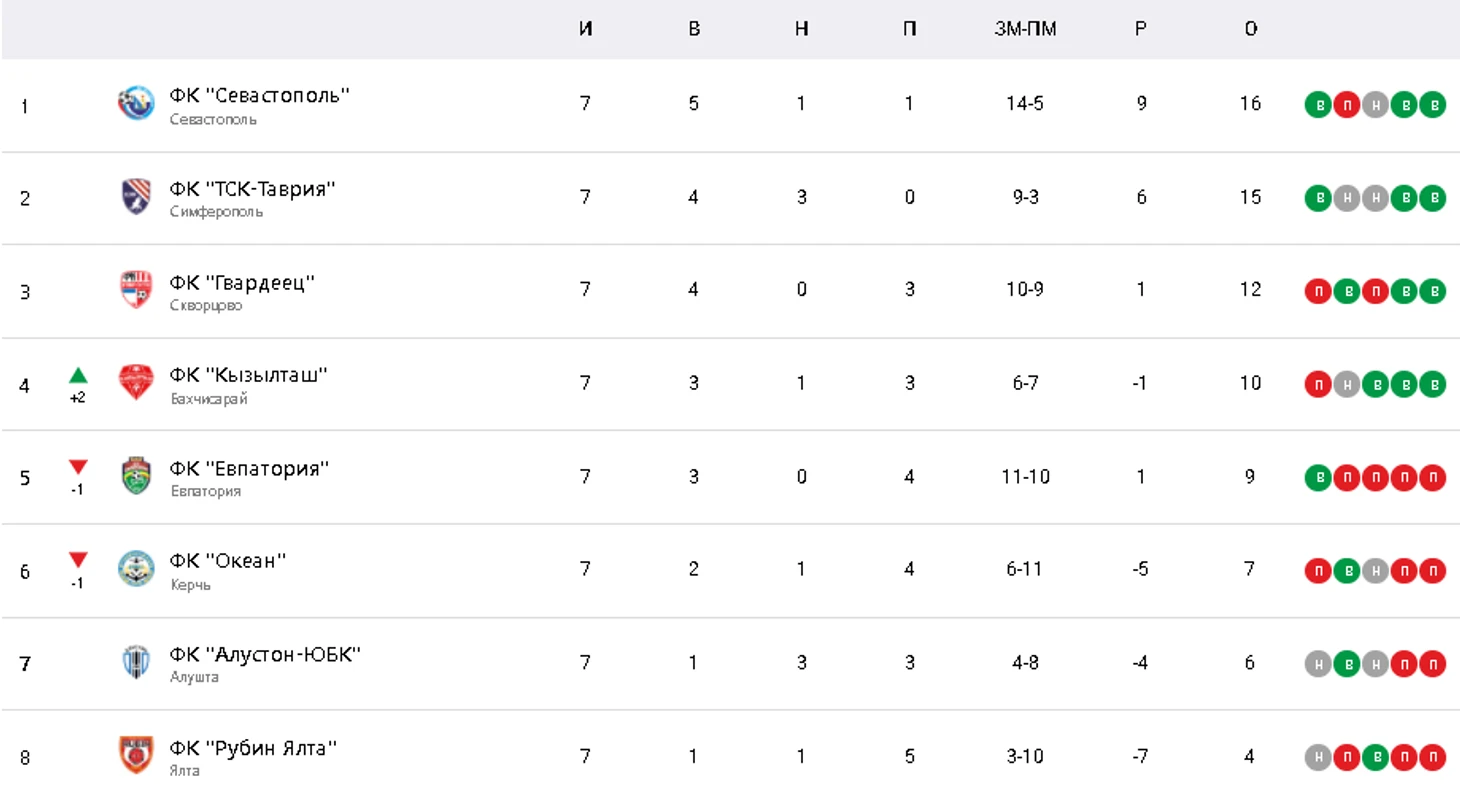Open ФК "Севастополь" team name link
This screenshot has width=1460, height=802.
click(x=260, y=96)
